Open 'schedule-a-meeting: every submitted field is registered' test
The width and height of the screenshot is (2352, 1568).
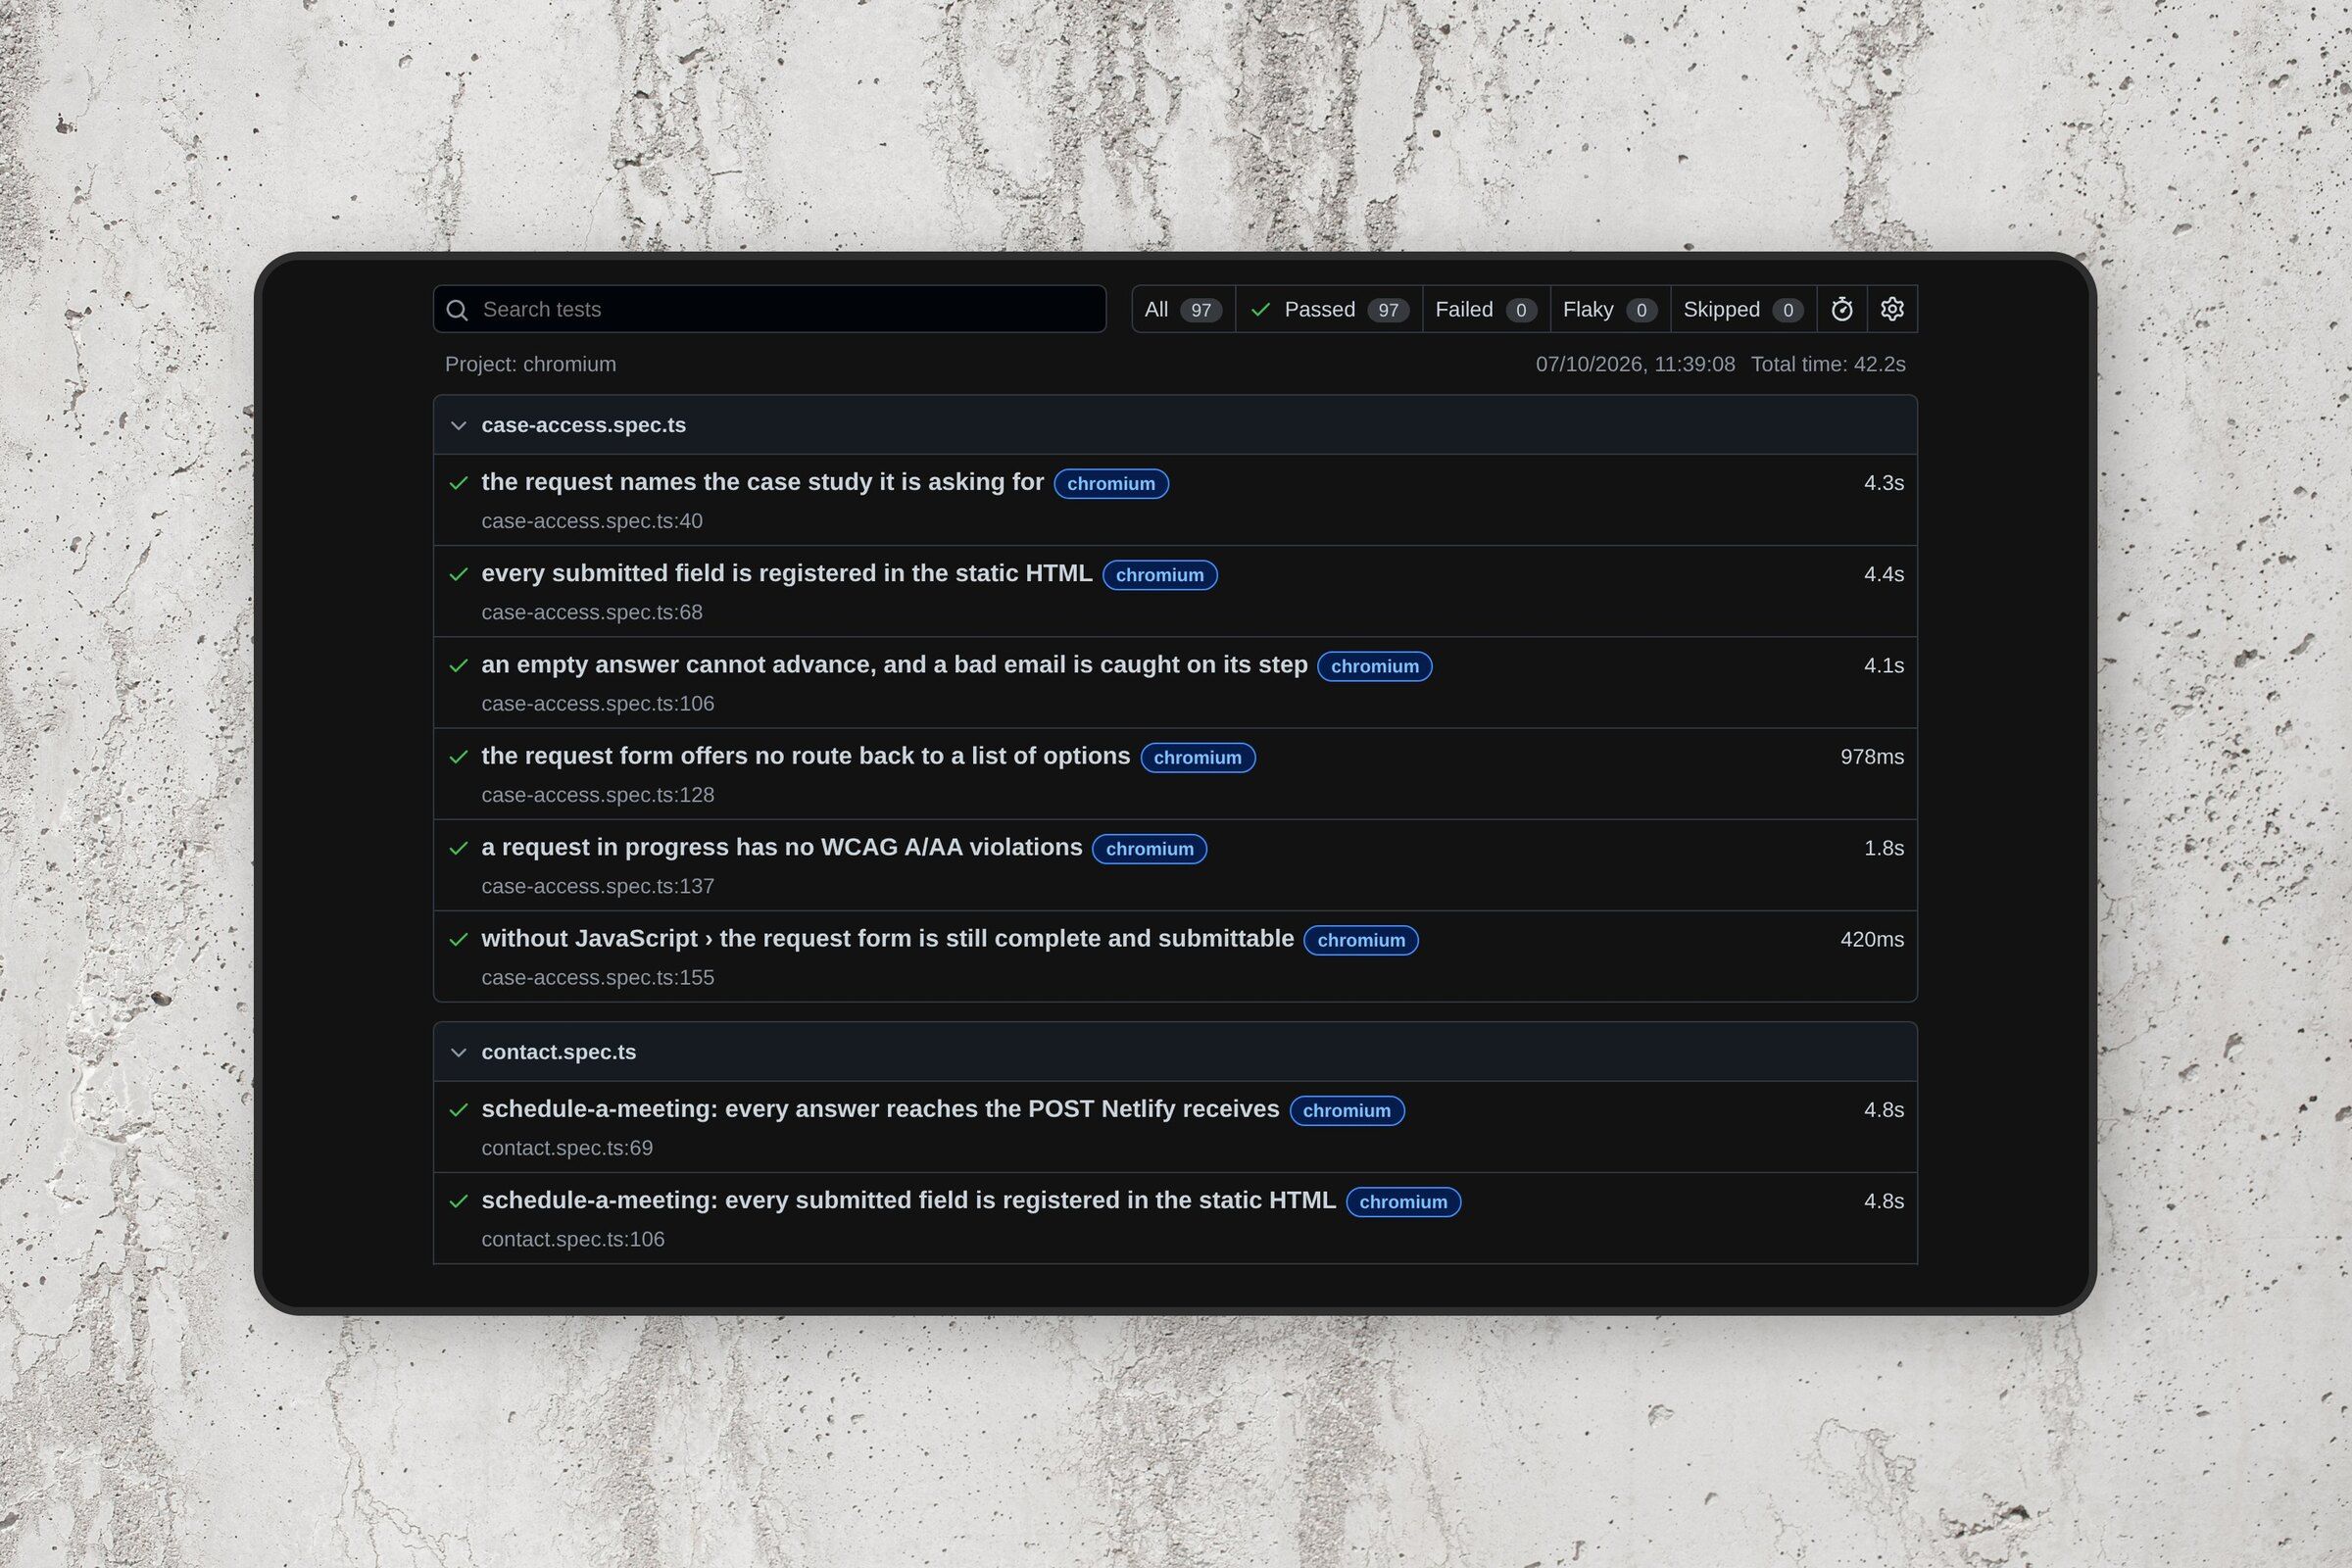coord(908,1200)
